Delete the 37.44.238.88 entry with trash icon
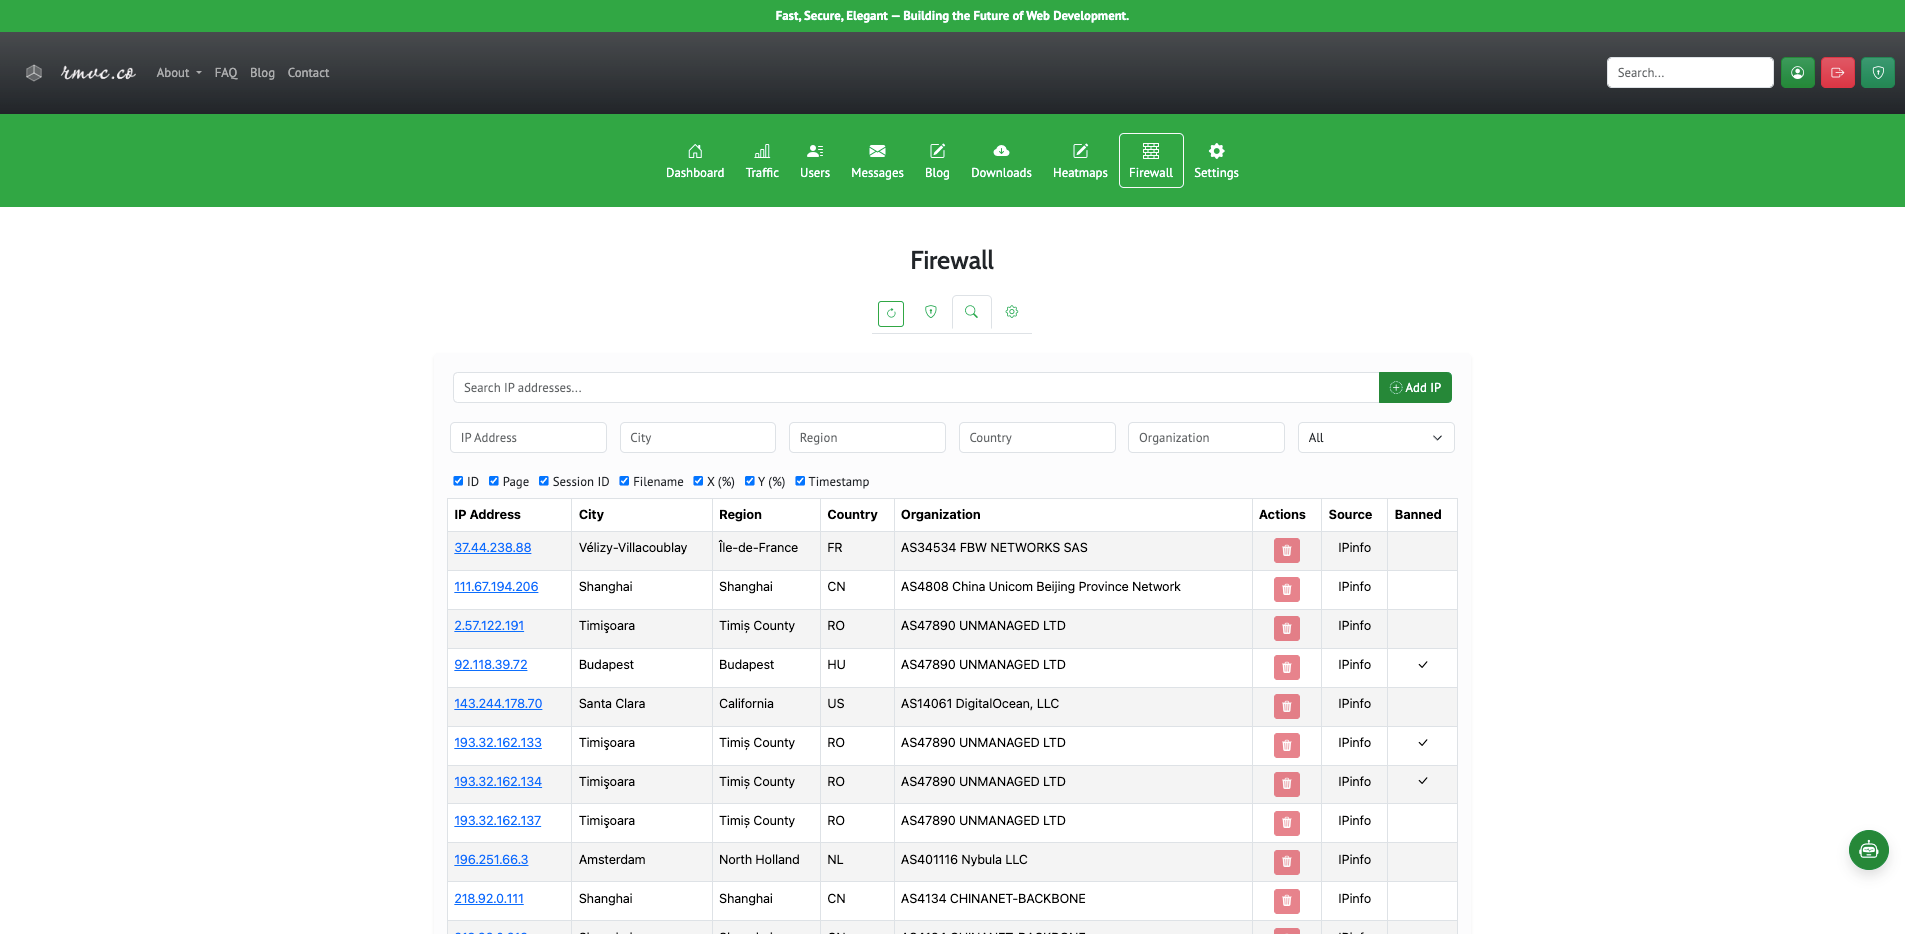 [x=1286, y=550]
